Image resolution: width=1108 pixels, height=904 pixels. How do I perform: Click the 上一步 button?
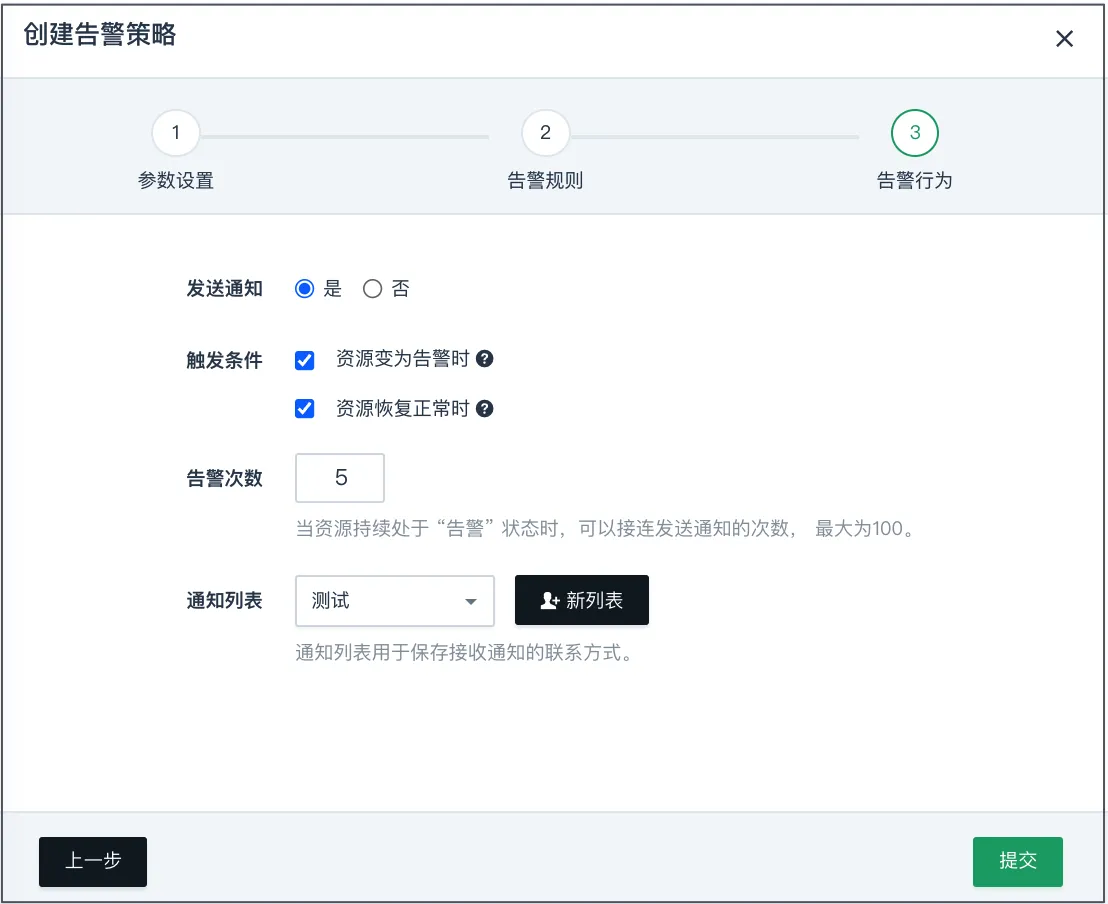93,862
